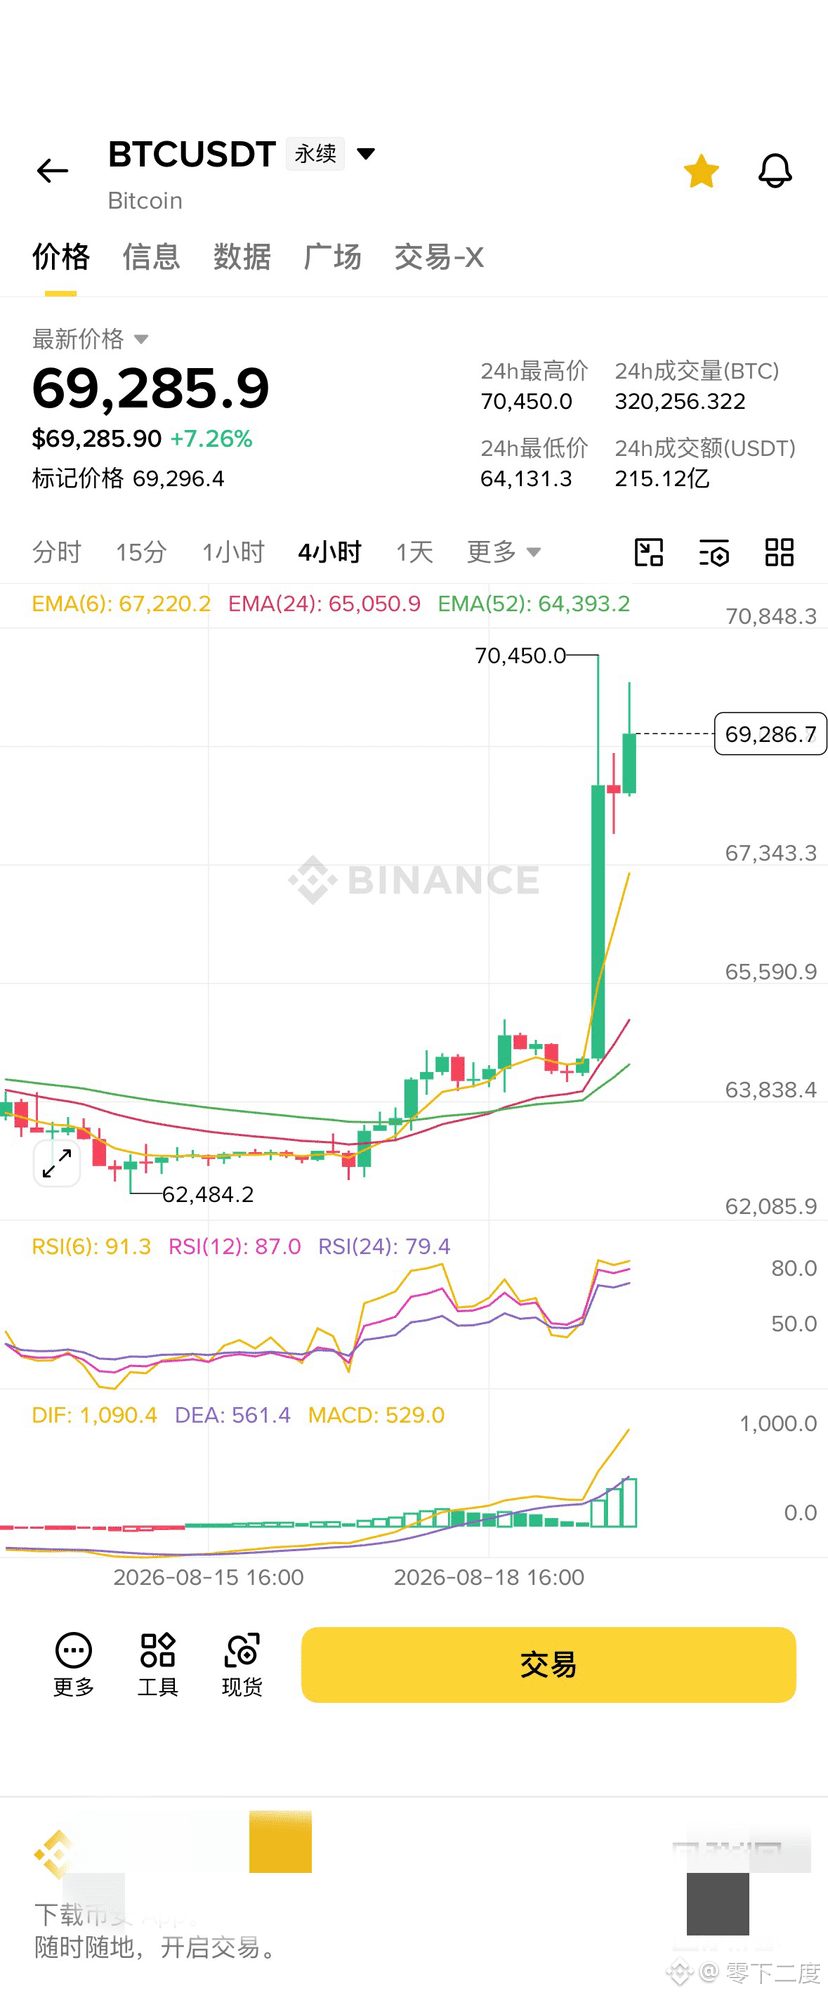The height and width of the screenshot is (1998, 828).
Task: Tap the DIF: 1,090.4 label
Action: pos(95,1416)
